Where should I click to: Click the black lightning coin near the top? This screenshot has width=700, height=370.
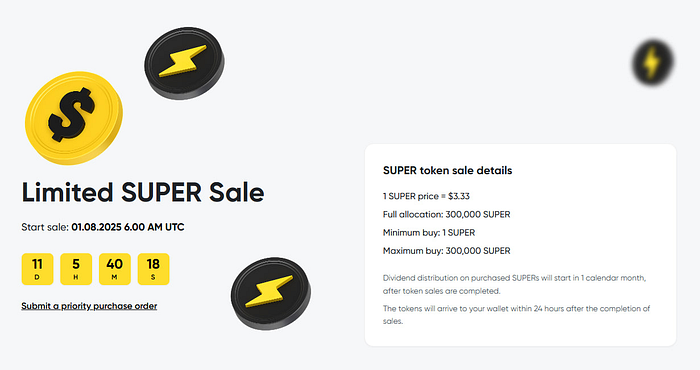[x=184, y=63]
